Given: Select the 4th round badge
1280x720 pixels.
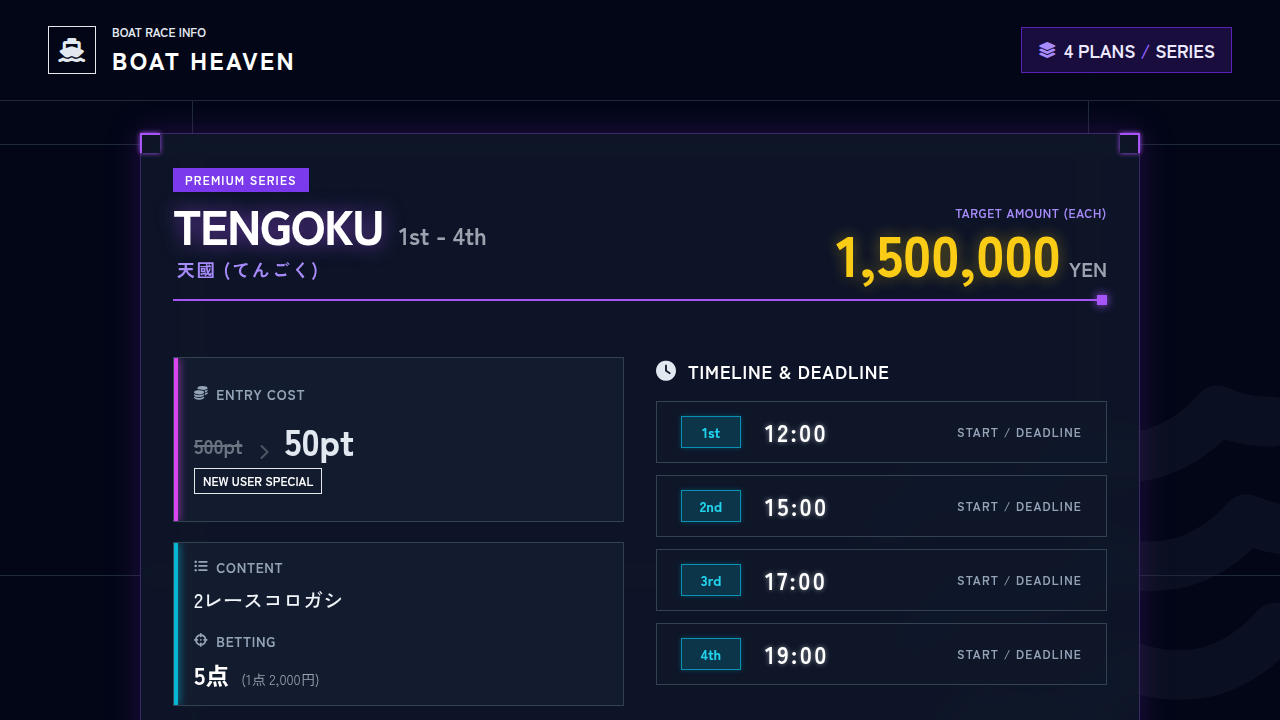Looking at the screenshot, I should pos(711,654).
